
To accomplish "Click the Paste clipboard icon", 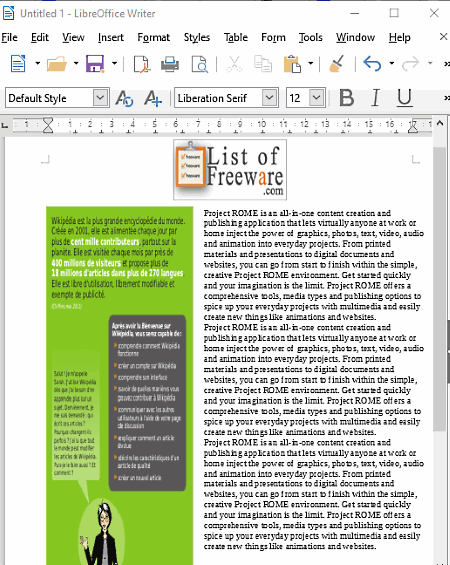I will [x=292, y=64].
